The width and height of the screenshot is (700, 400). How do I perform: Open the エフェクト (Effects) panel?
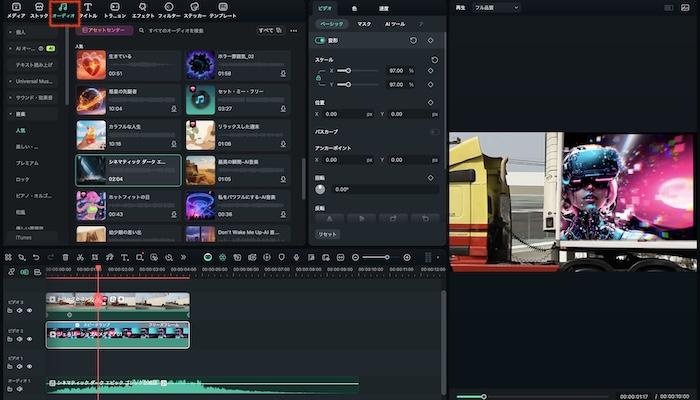click(x=142, y=11)
